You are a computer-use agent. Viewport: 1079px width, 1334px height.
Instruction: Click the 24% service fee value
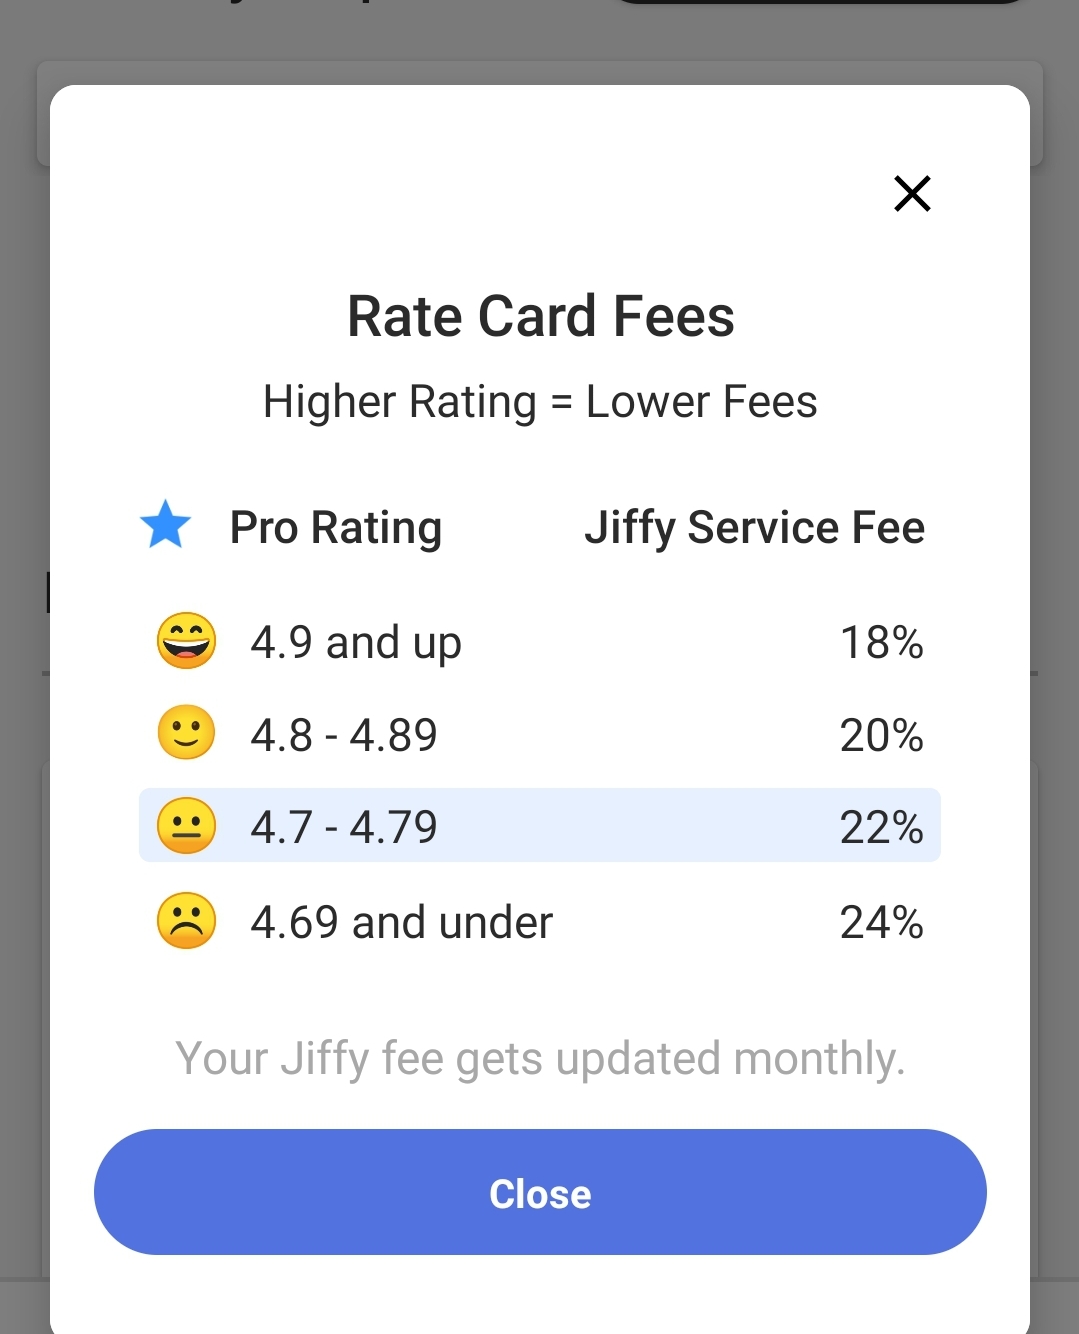[x=881, y=922]
